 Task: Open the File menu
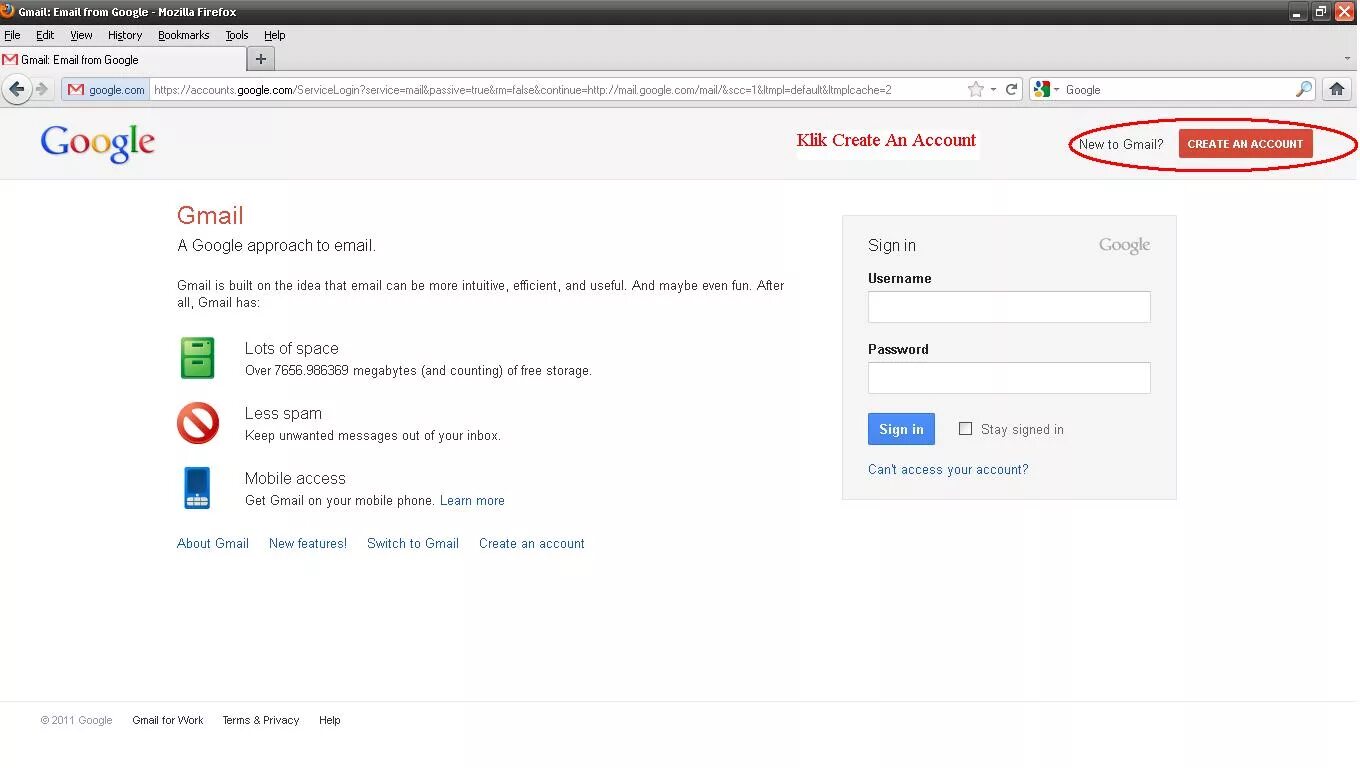point(12,35)
